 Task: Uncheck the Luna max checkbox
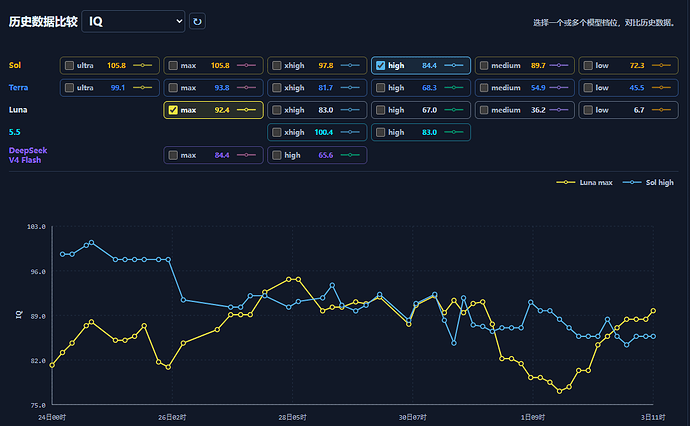tap(173, 110)
